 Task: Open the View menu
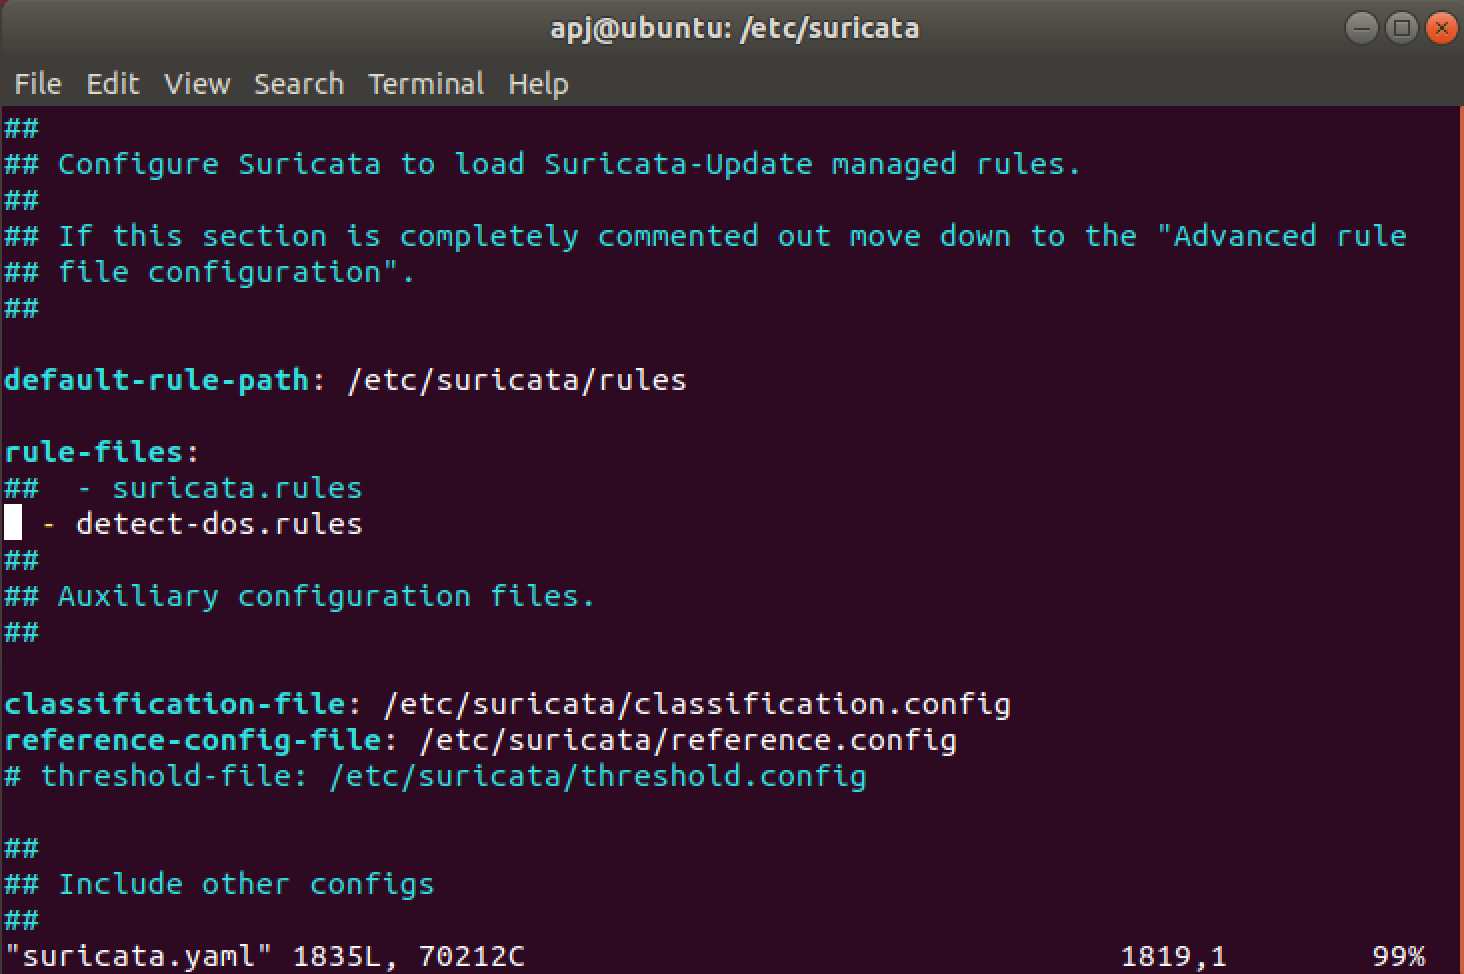tap(197, 84)
